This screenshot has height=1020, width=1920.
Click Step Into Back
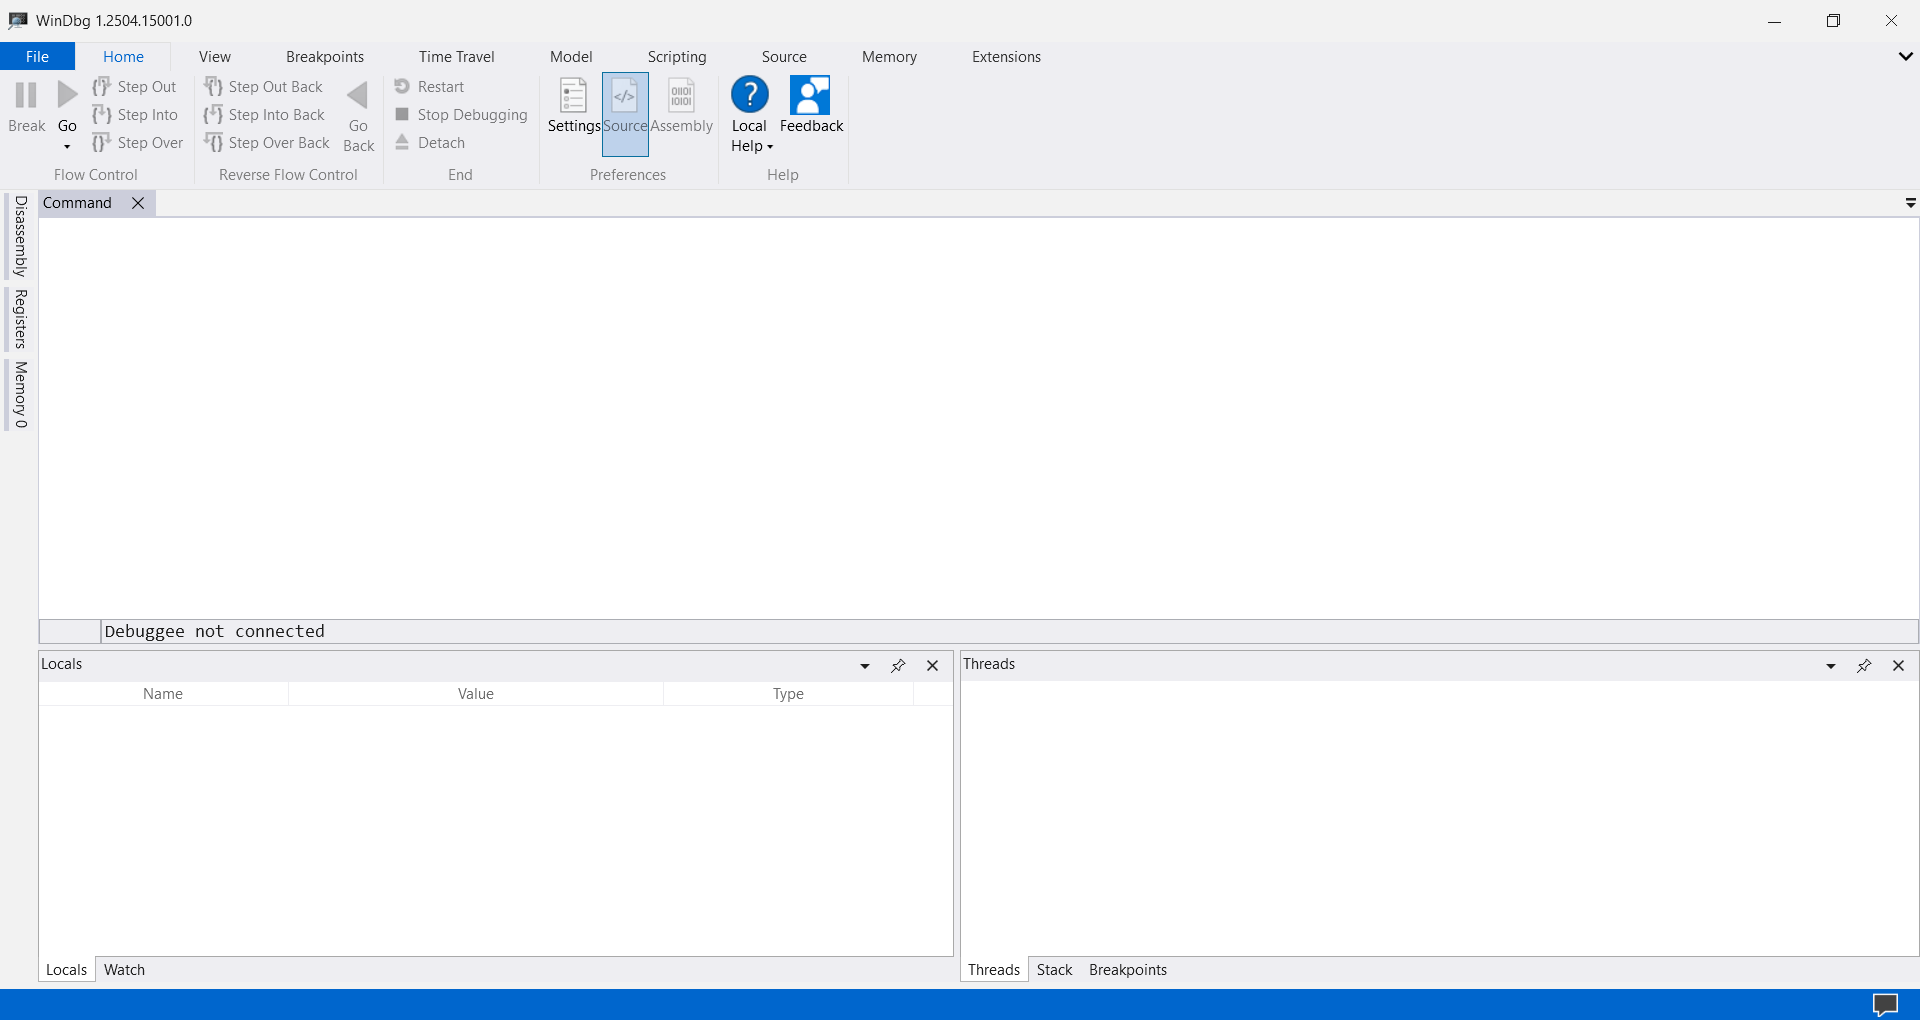pos(264,115)
